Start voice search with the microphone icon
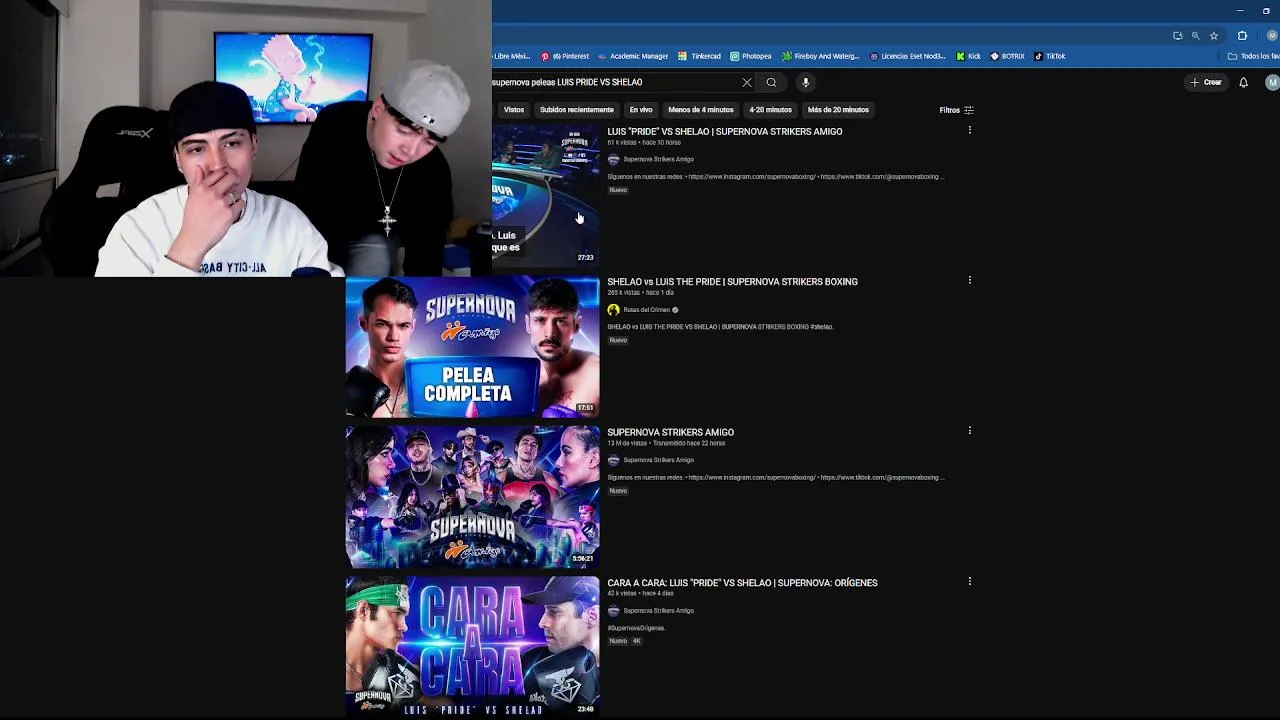Viewport: 1280px width, 720px height. click(805, 82)
